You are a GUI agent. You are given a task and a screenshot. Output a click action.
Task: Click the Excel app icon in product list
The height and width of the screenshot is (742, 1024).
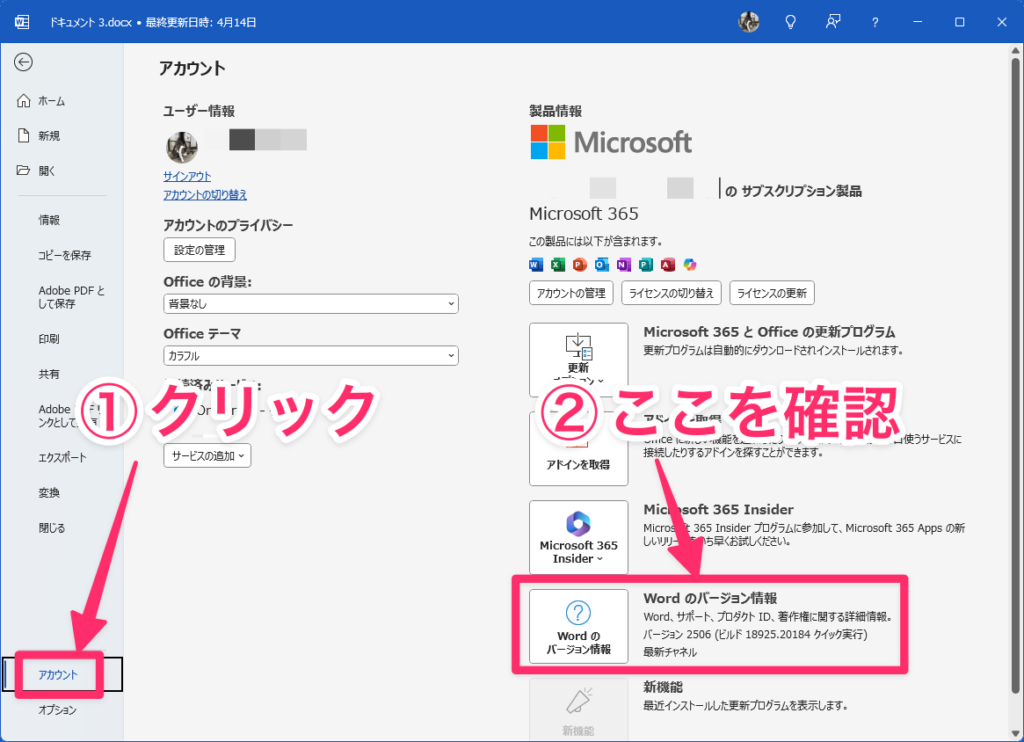click(558, 265)
